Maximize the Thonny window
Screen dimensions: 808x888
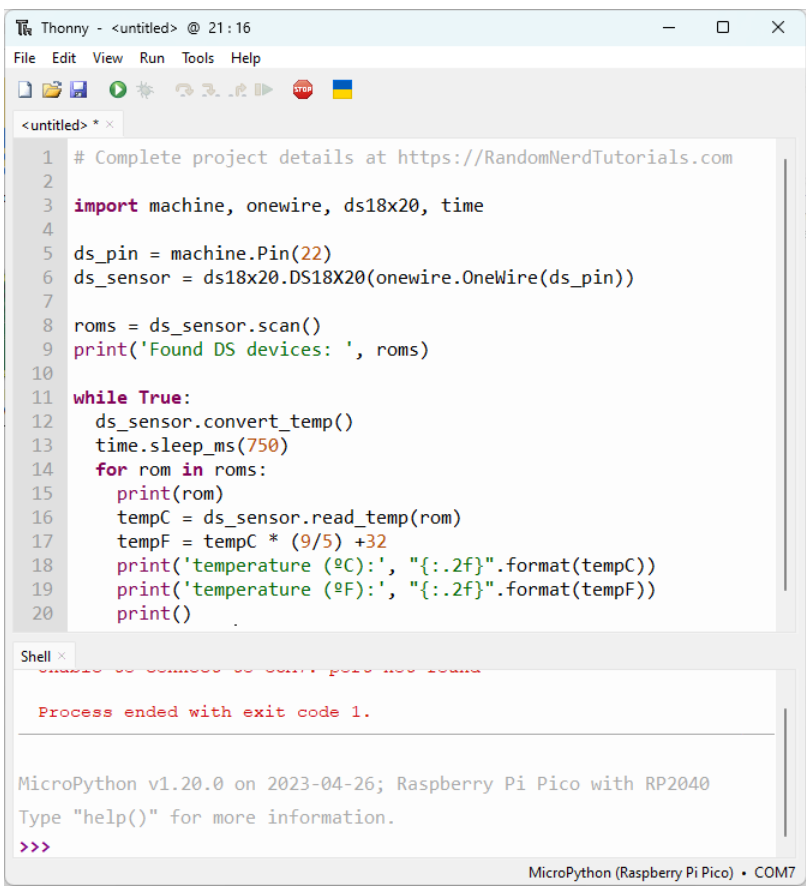point(723,27)
